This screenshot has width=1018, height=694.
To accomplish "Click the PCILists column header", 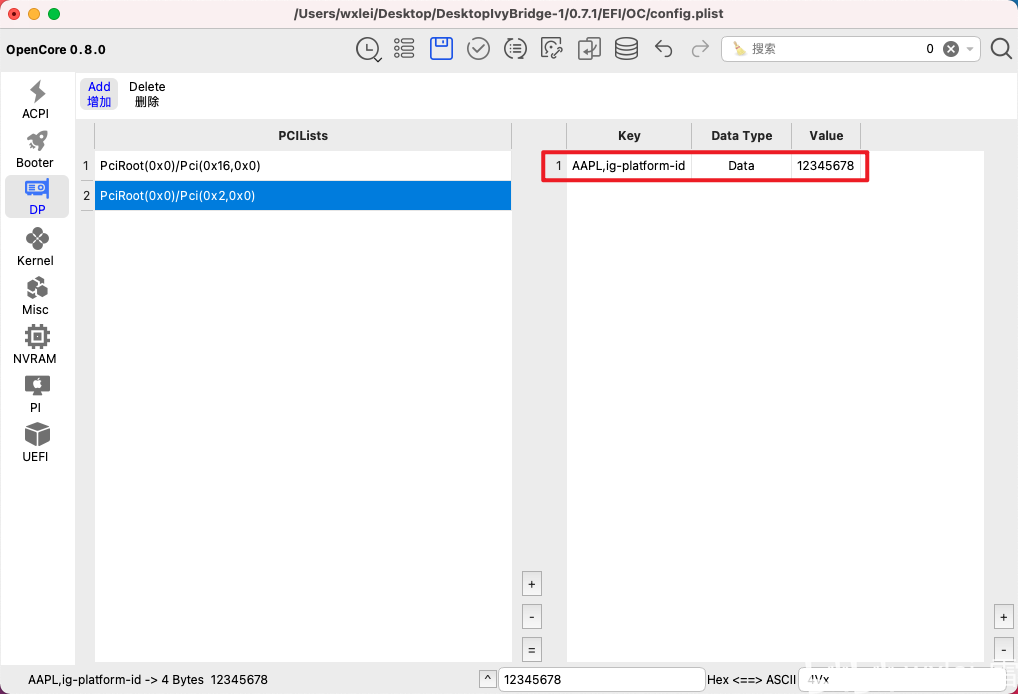I will coord(303,136).
